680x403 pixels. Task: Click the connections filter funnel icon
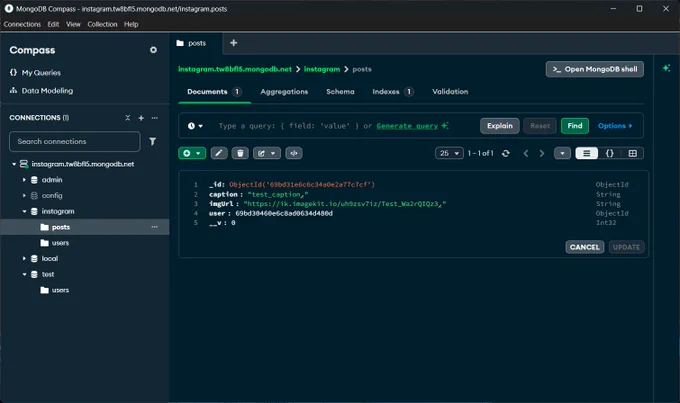coord(153,141)
